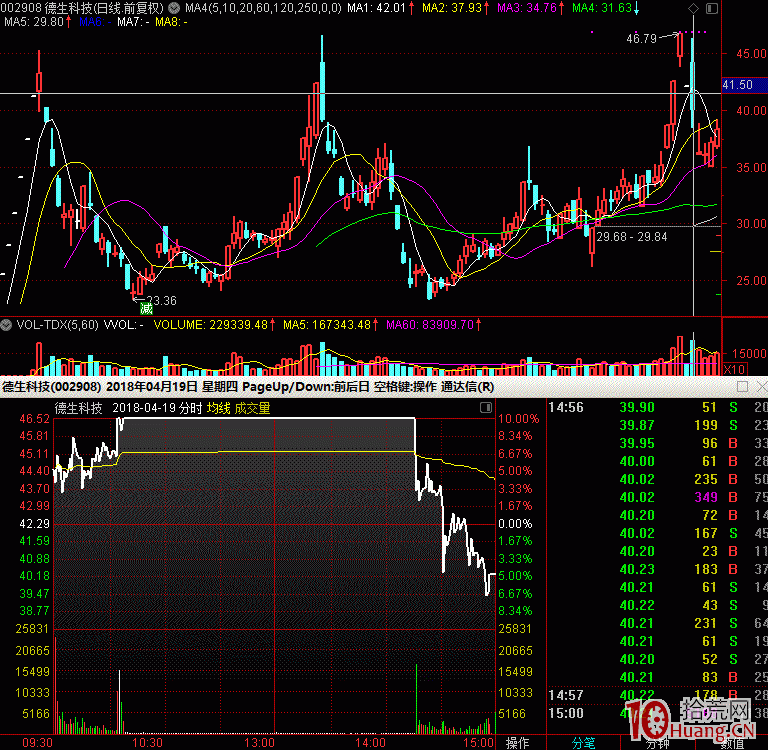
Task: Click the MA1: 42.01 value
Action: (x=377, y=8)
